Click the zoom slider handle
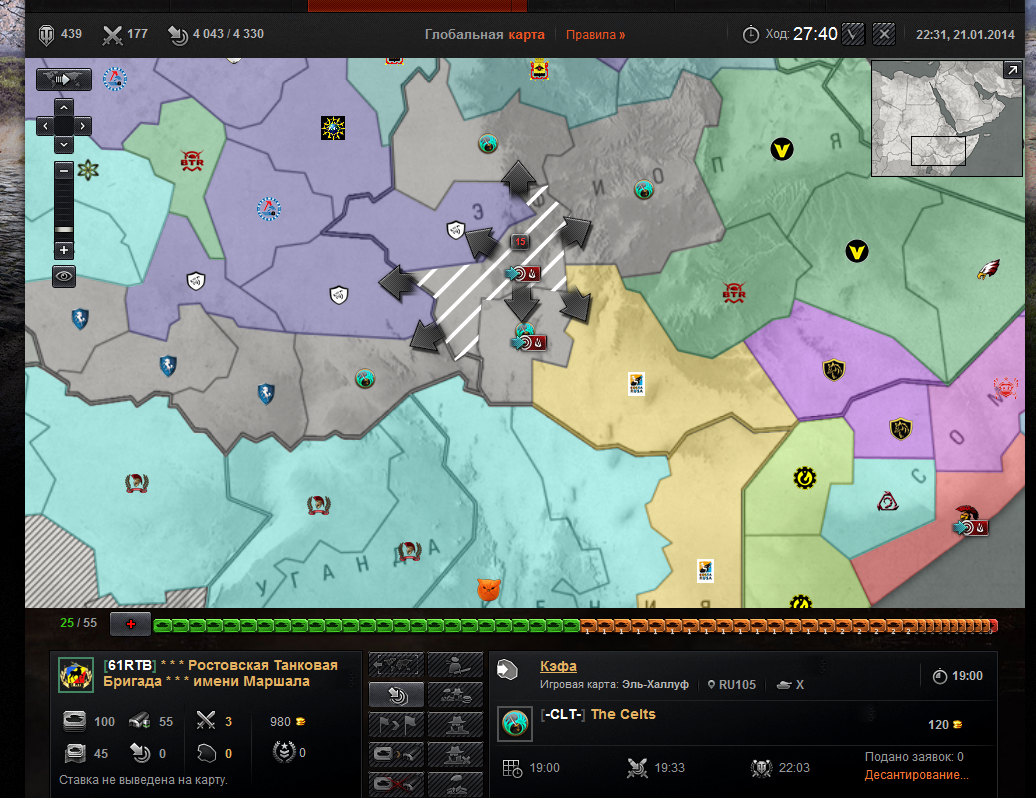Image resolution: width=1036 pixels, height=798 pixels. click(x=63, y=230)
